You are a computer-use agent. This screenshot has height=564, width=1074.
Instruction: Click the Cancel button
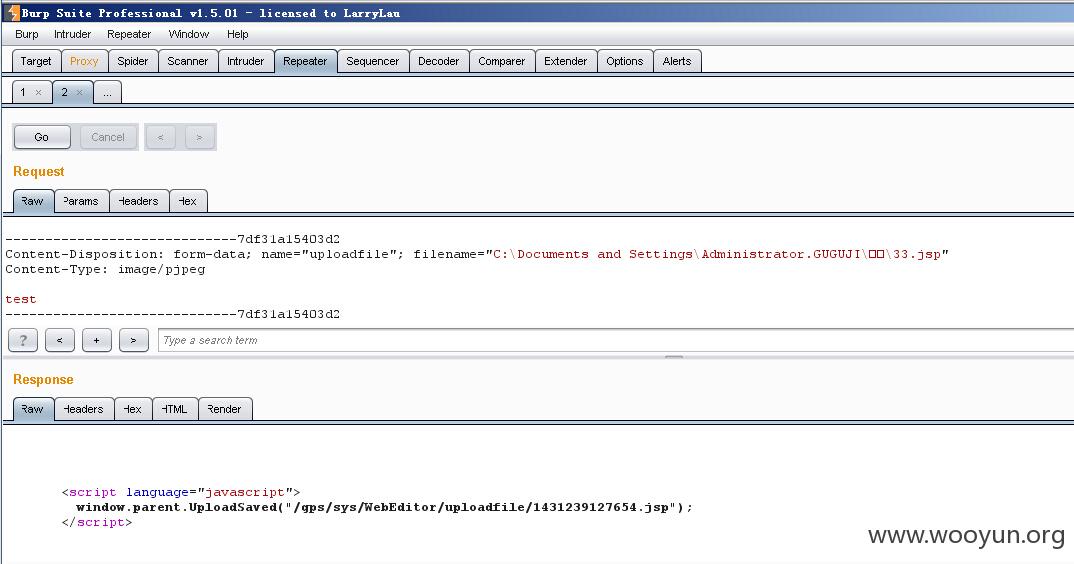[x=108, y=137]
